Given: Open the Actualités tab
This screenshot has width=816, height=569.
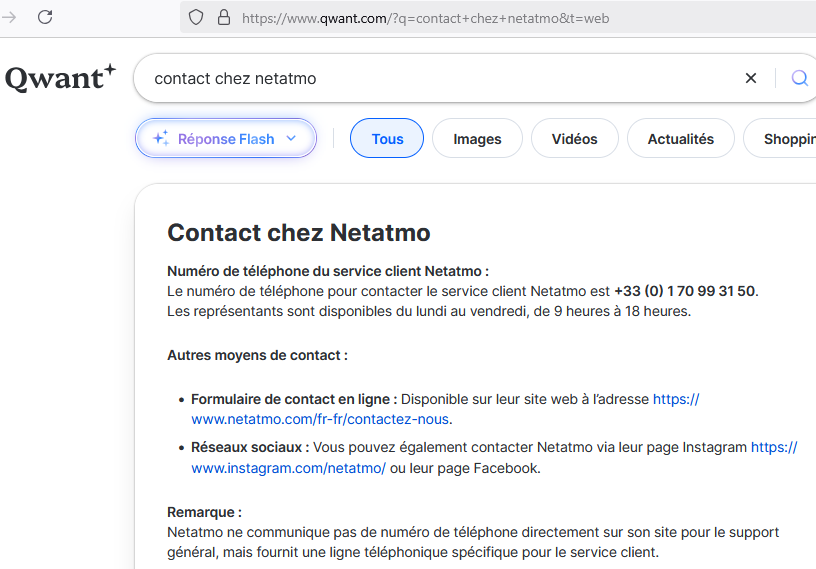Looking at the screenshot, I should click(x=681, y=138).
